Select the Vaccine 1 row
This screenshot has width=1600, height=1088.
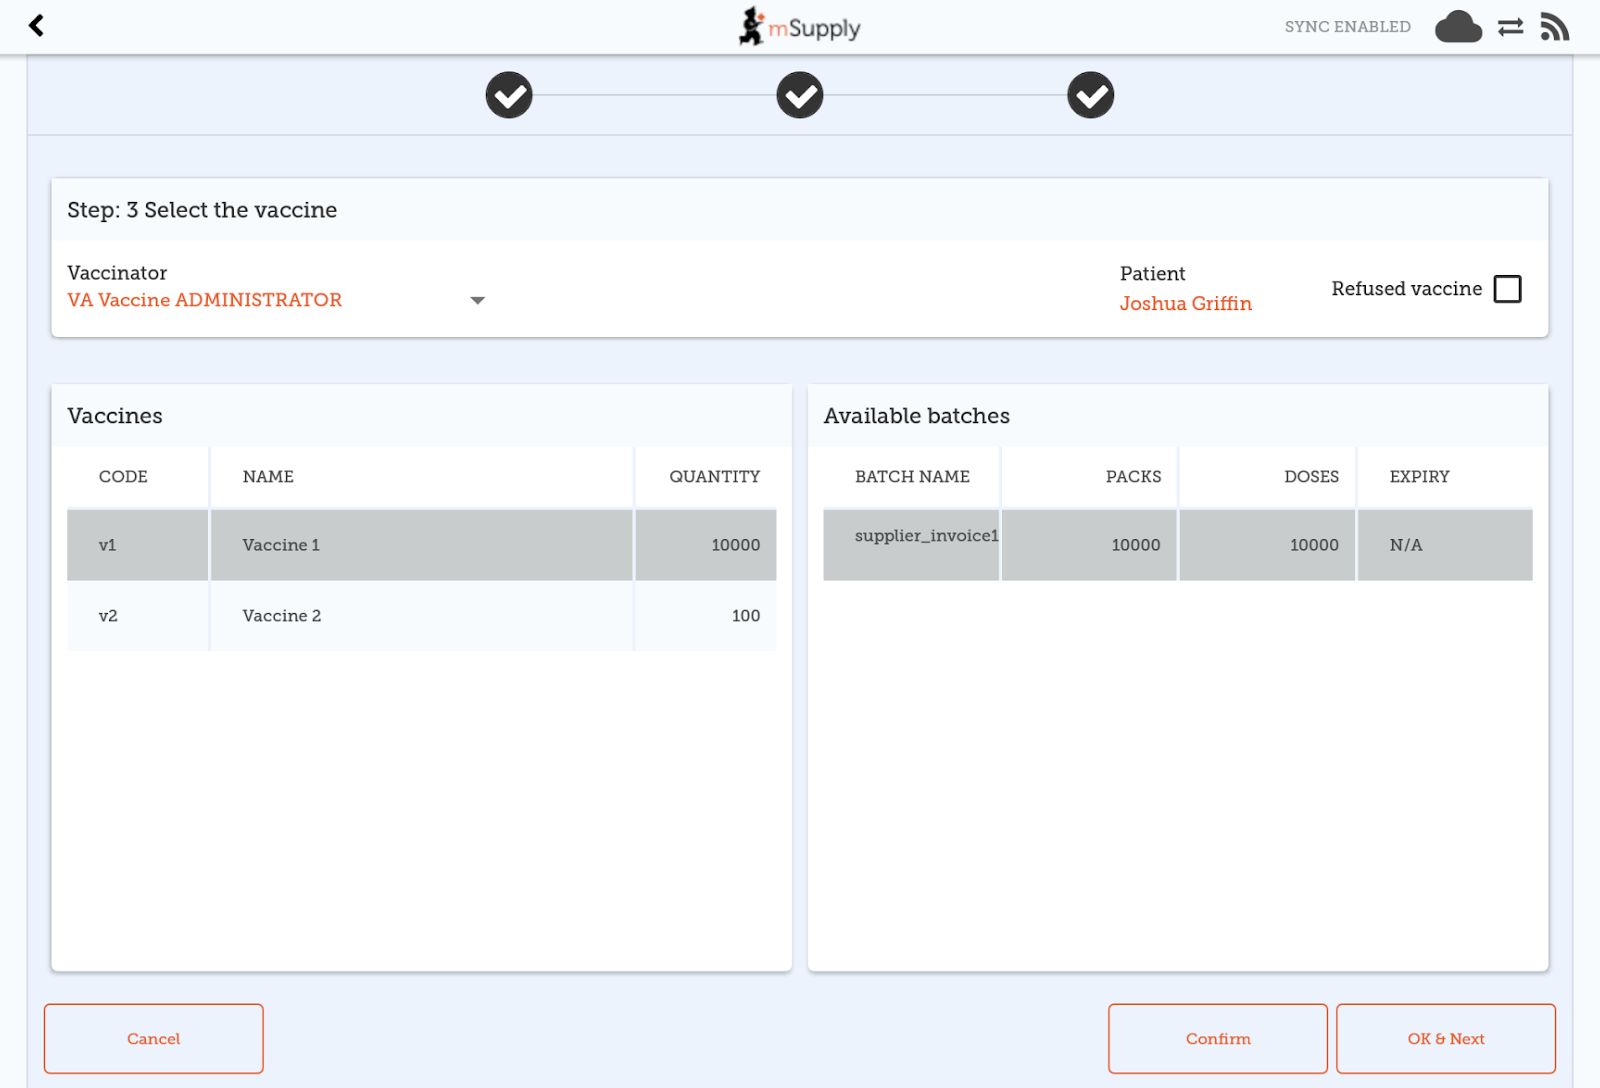pyautogui.click(x=420, y=545)
